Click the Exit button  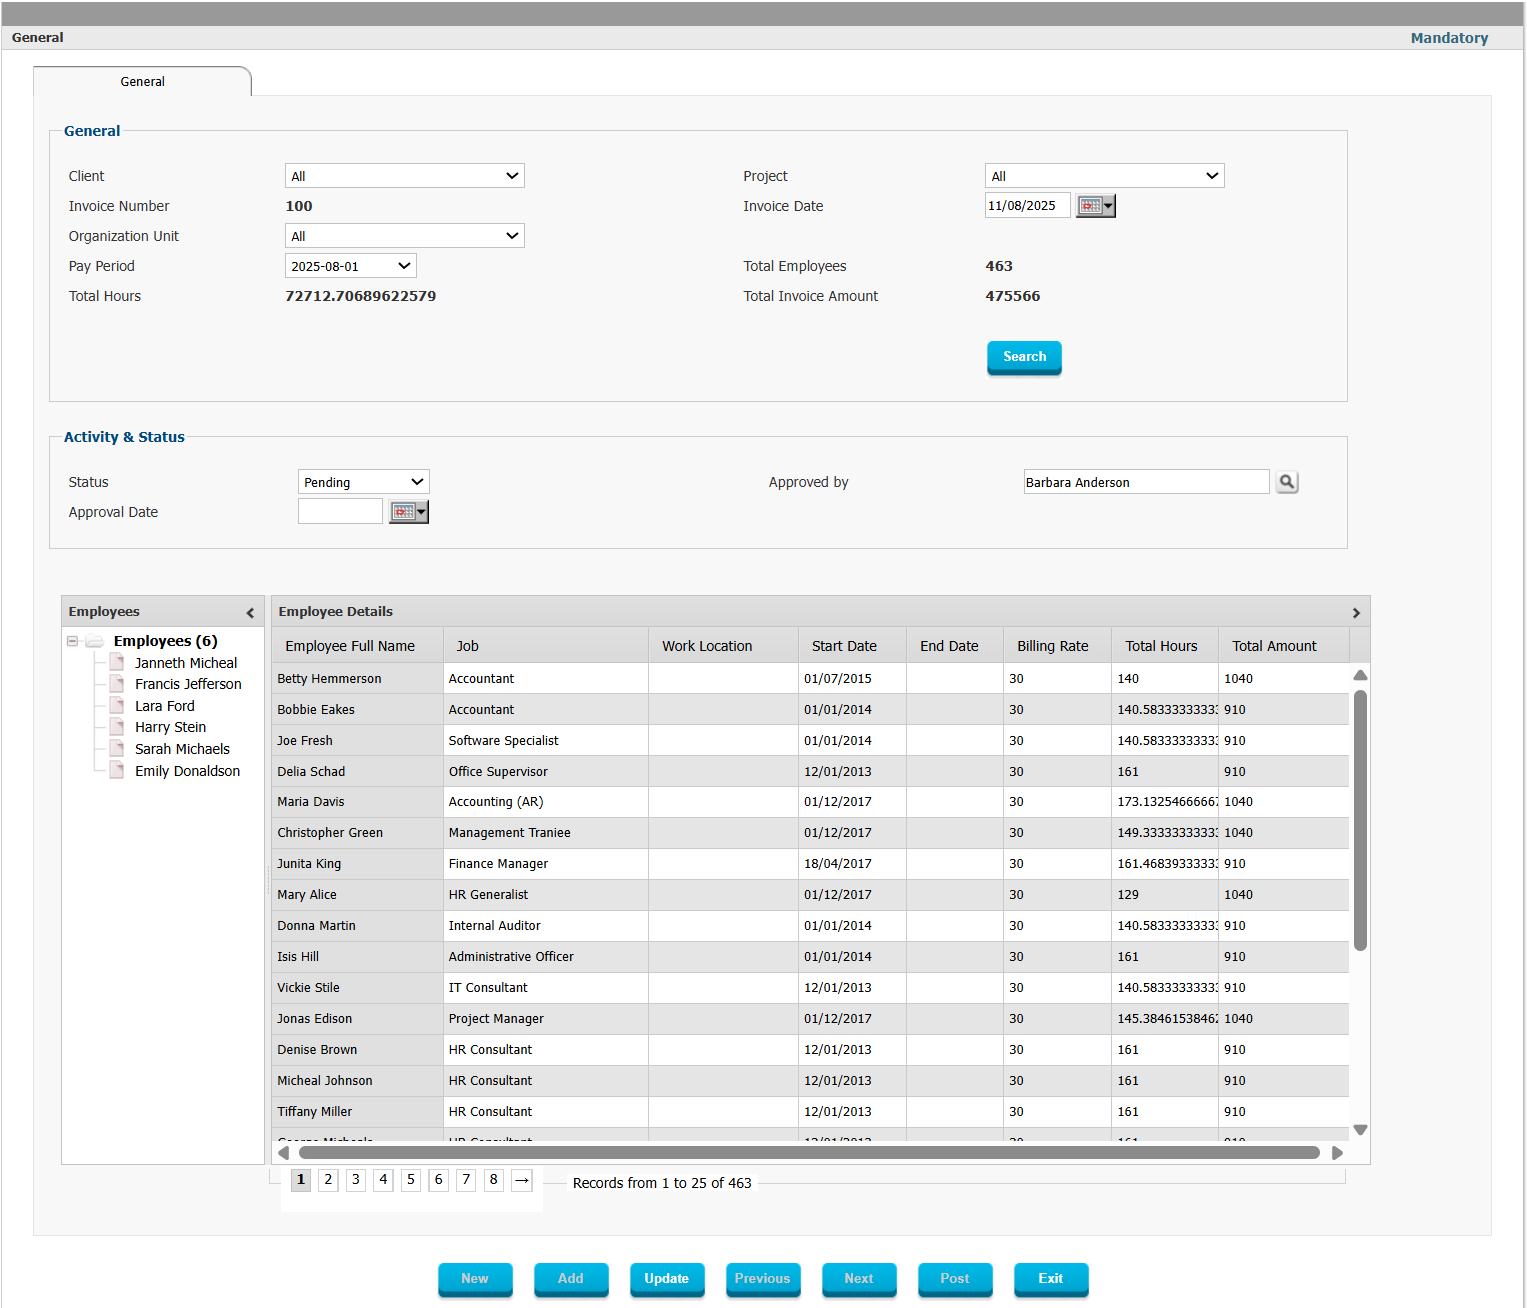(1051, 1279)
